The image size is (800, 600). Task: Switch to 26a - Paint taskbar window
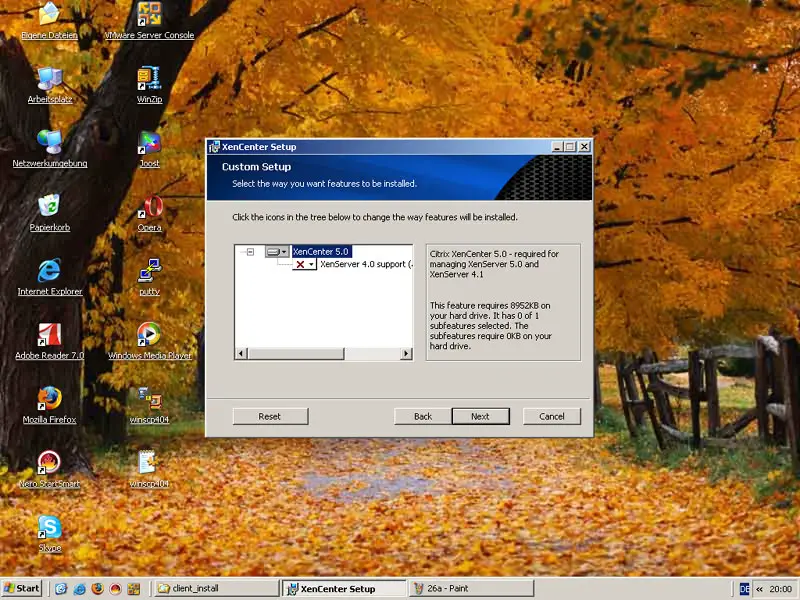pyautogui.click(x=471, y=588)
